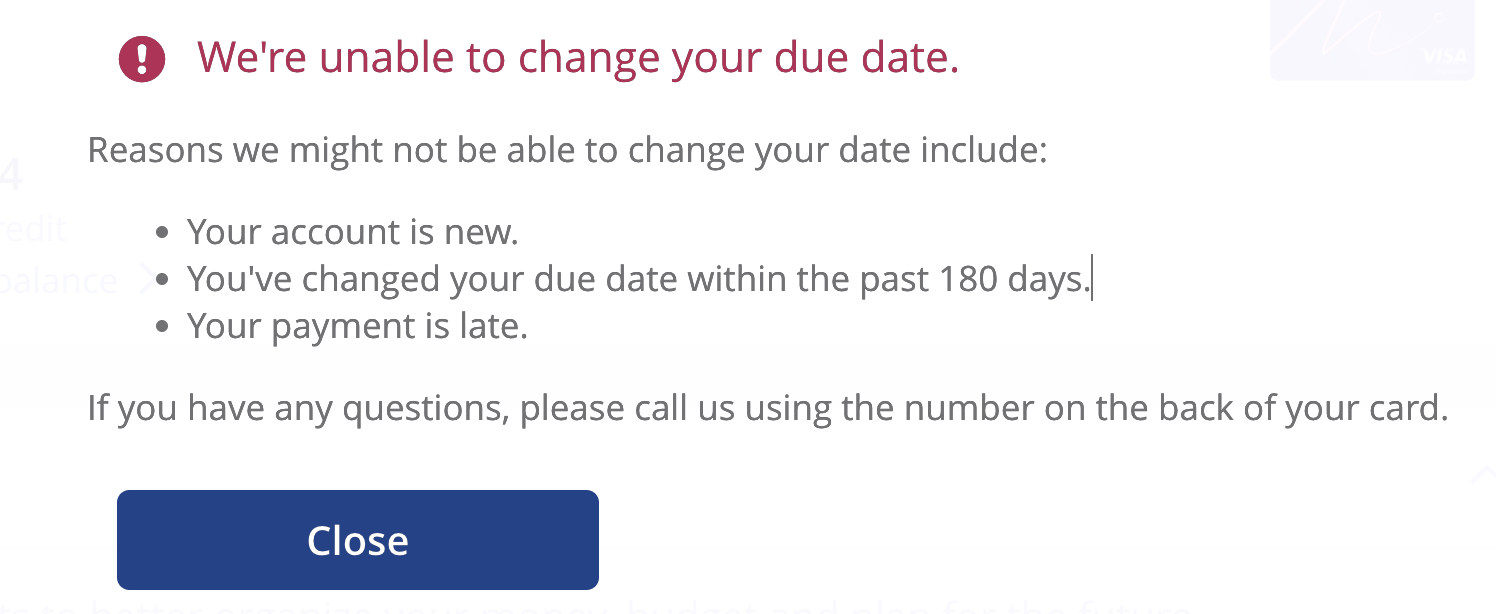Click the "We're unable to change" heading
This screenshot has width=1496, height=614.
[577, 58]
